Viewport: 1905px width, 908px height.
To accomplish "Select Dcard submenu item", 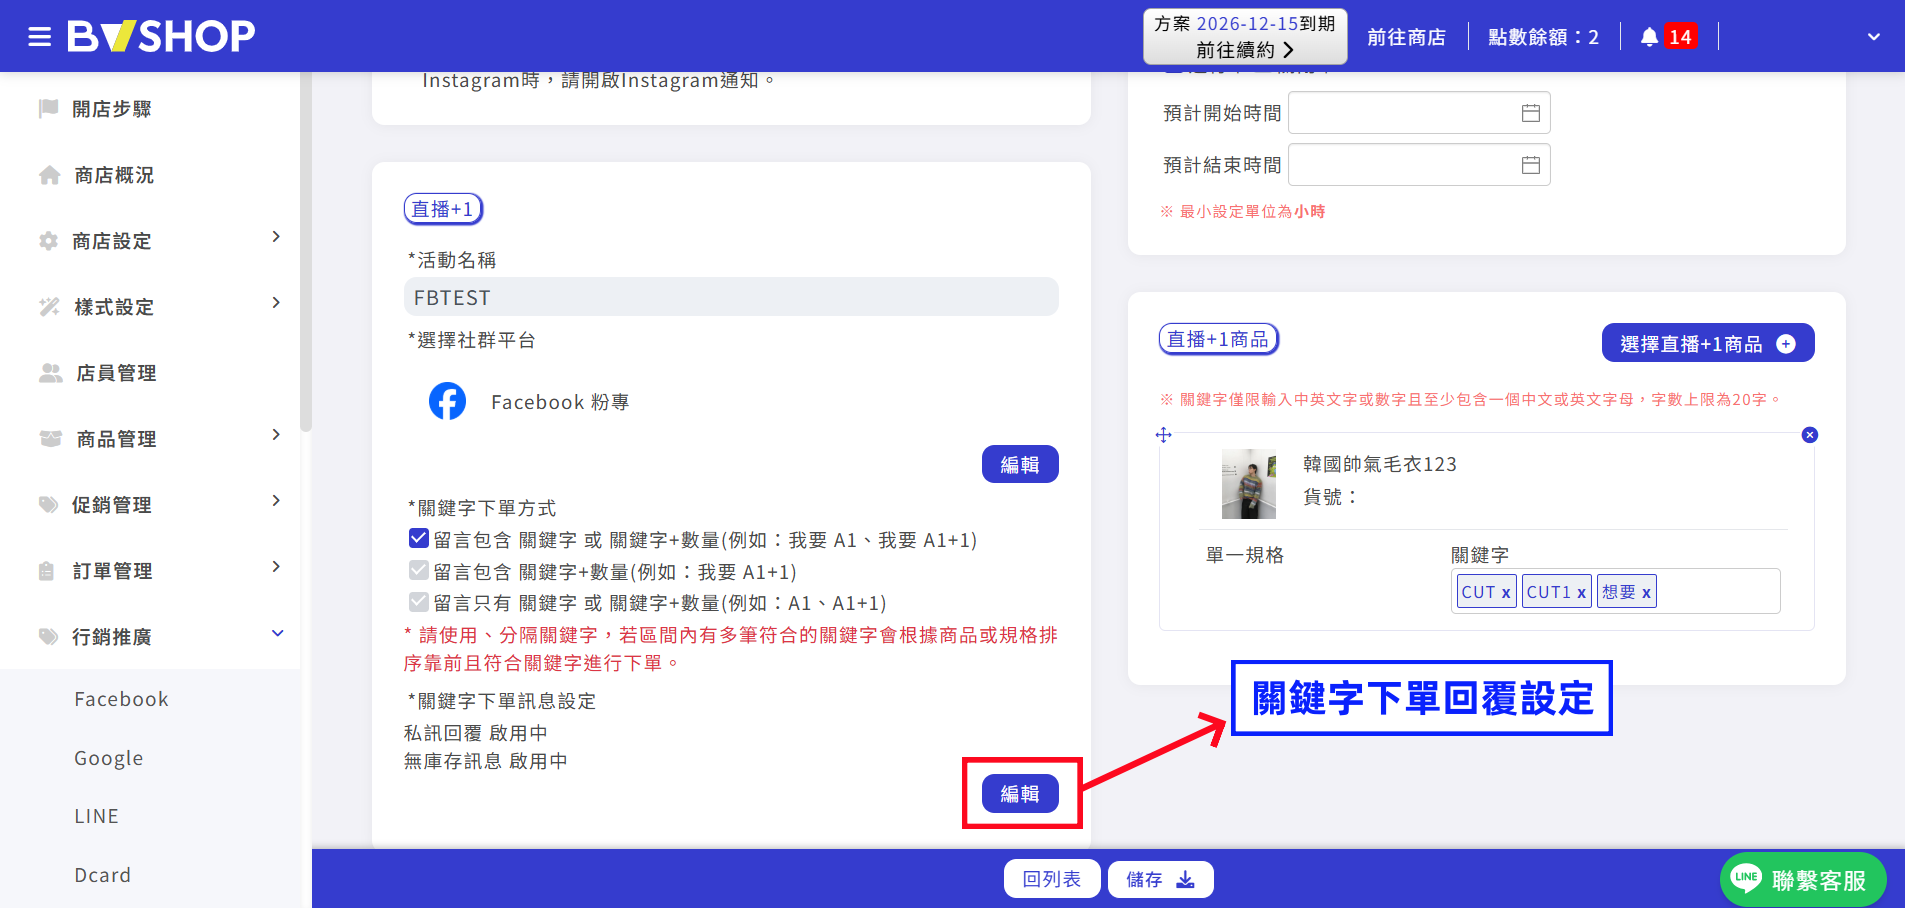I will pos(102,875).
